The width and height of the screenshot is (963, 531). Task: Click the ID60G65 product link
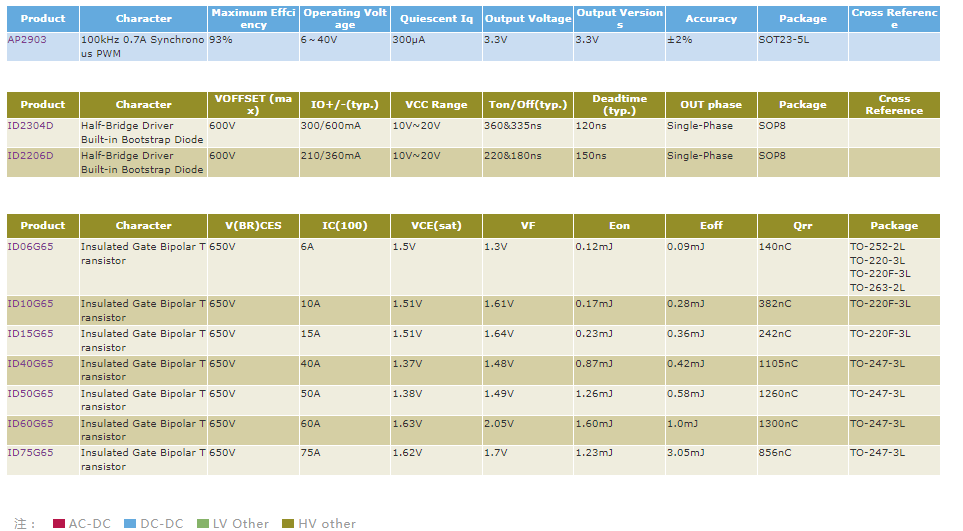click(30, 424)
